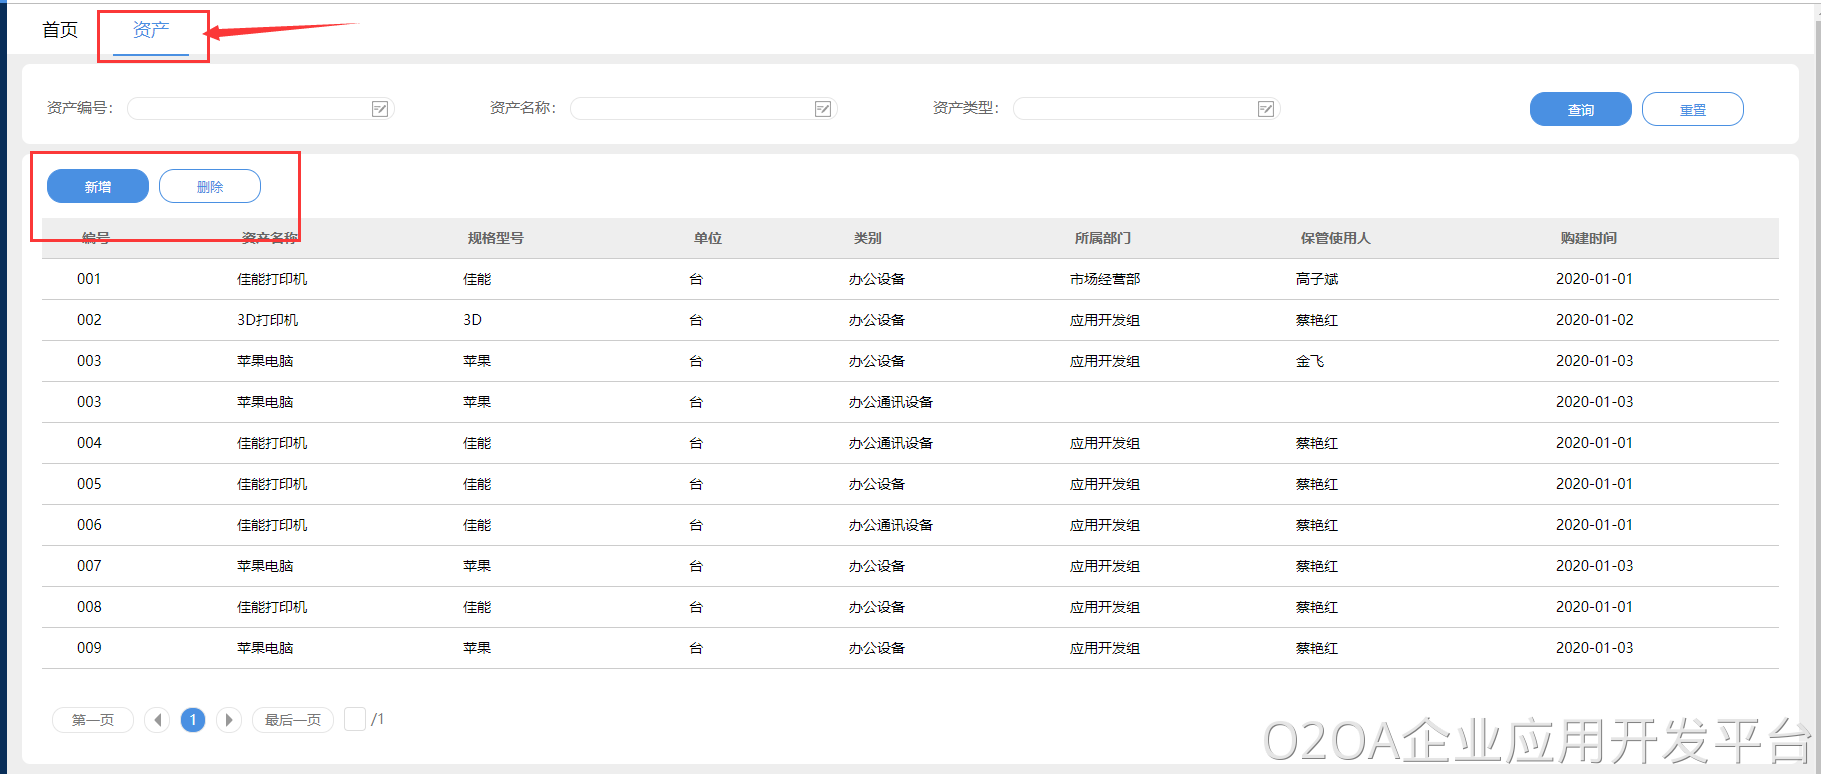
Task: Open the 资产 tab
Action: coord(151,30)
